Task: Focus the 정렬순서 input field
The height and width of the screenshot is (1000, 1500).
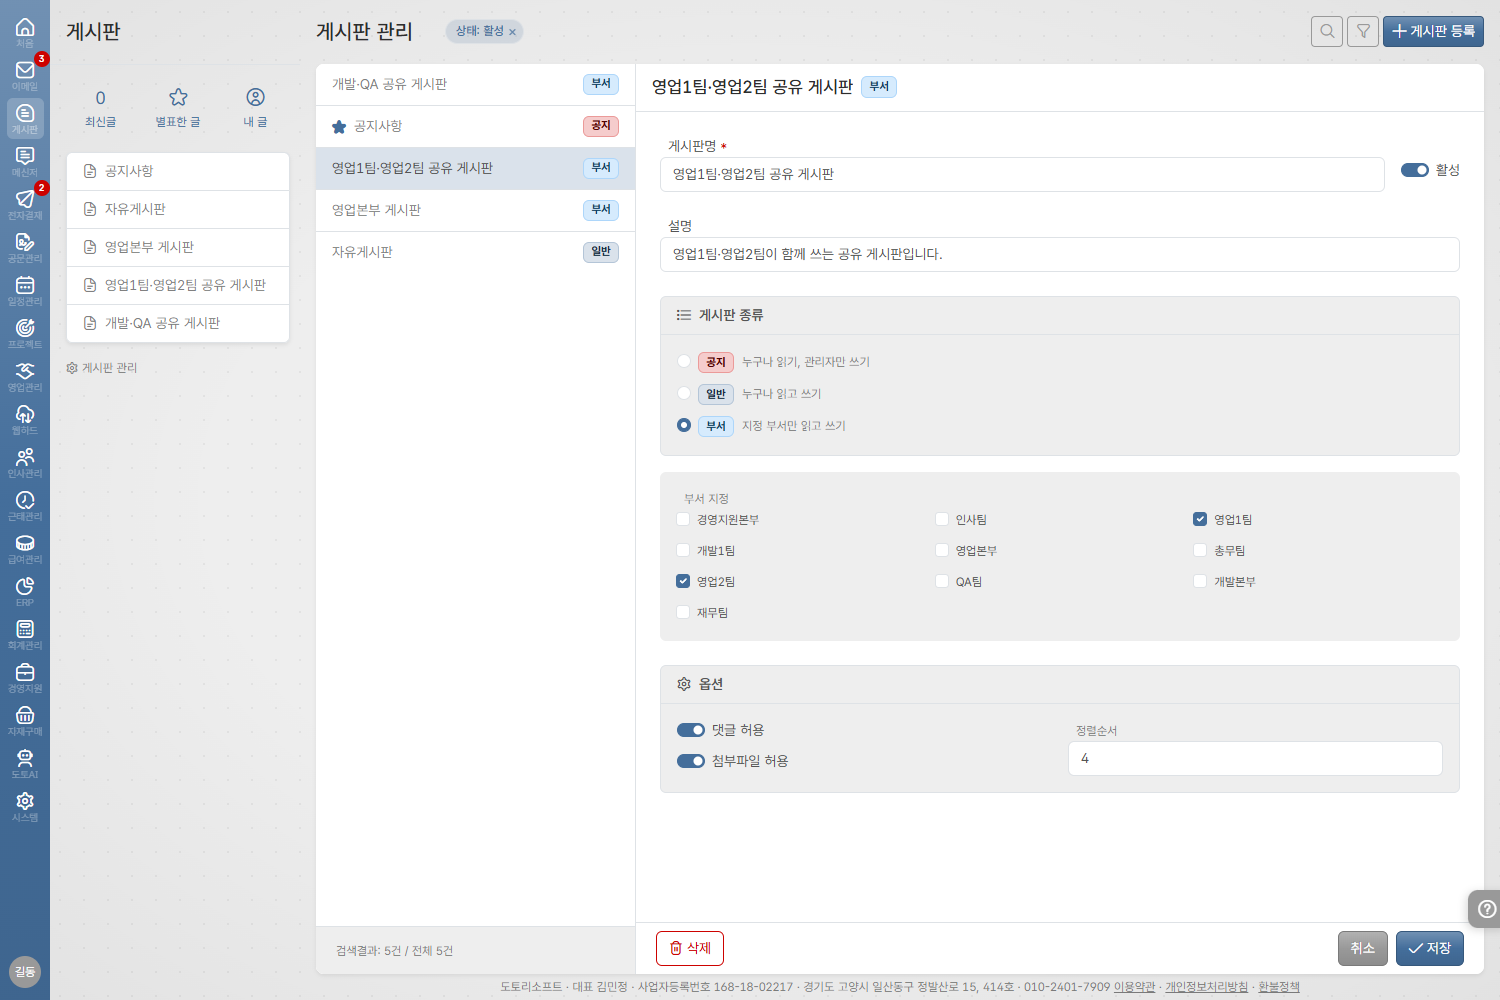Action: pos(1255,758)
